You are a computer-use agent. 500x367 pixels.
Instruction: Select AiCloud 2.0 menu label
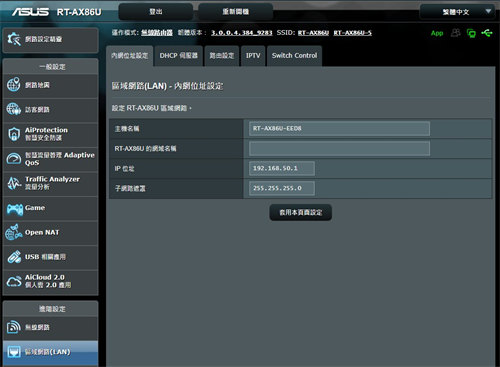click(48, 281)
